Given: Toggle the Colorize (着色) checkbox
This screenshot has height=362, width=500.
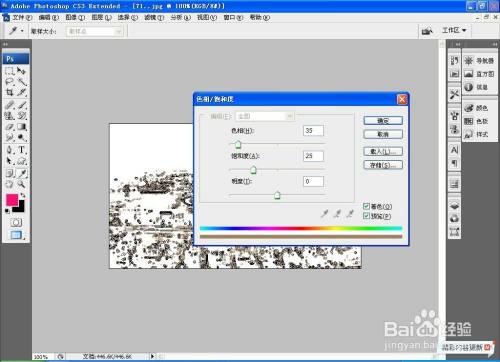Looking at the screenshot, I should 366,206.
